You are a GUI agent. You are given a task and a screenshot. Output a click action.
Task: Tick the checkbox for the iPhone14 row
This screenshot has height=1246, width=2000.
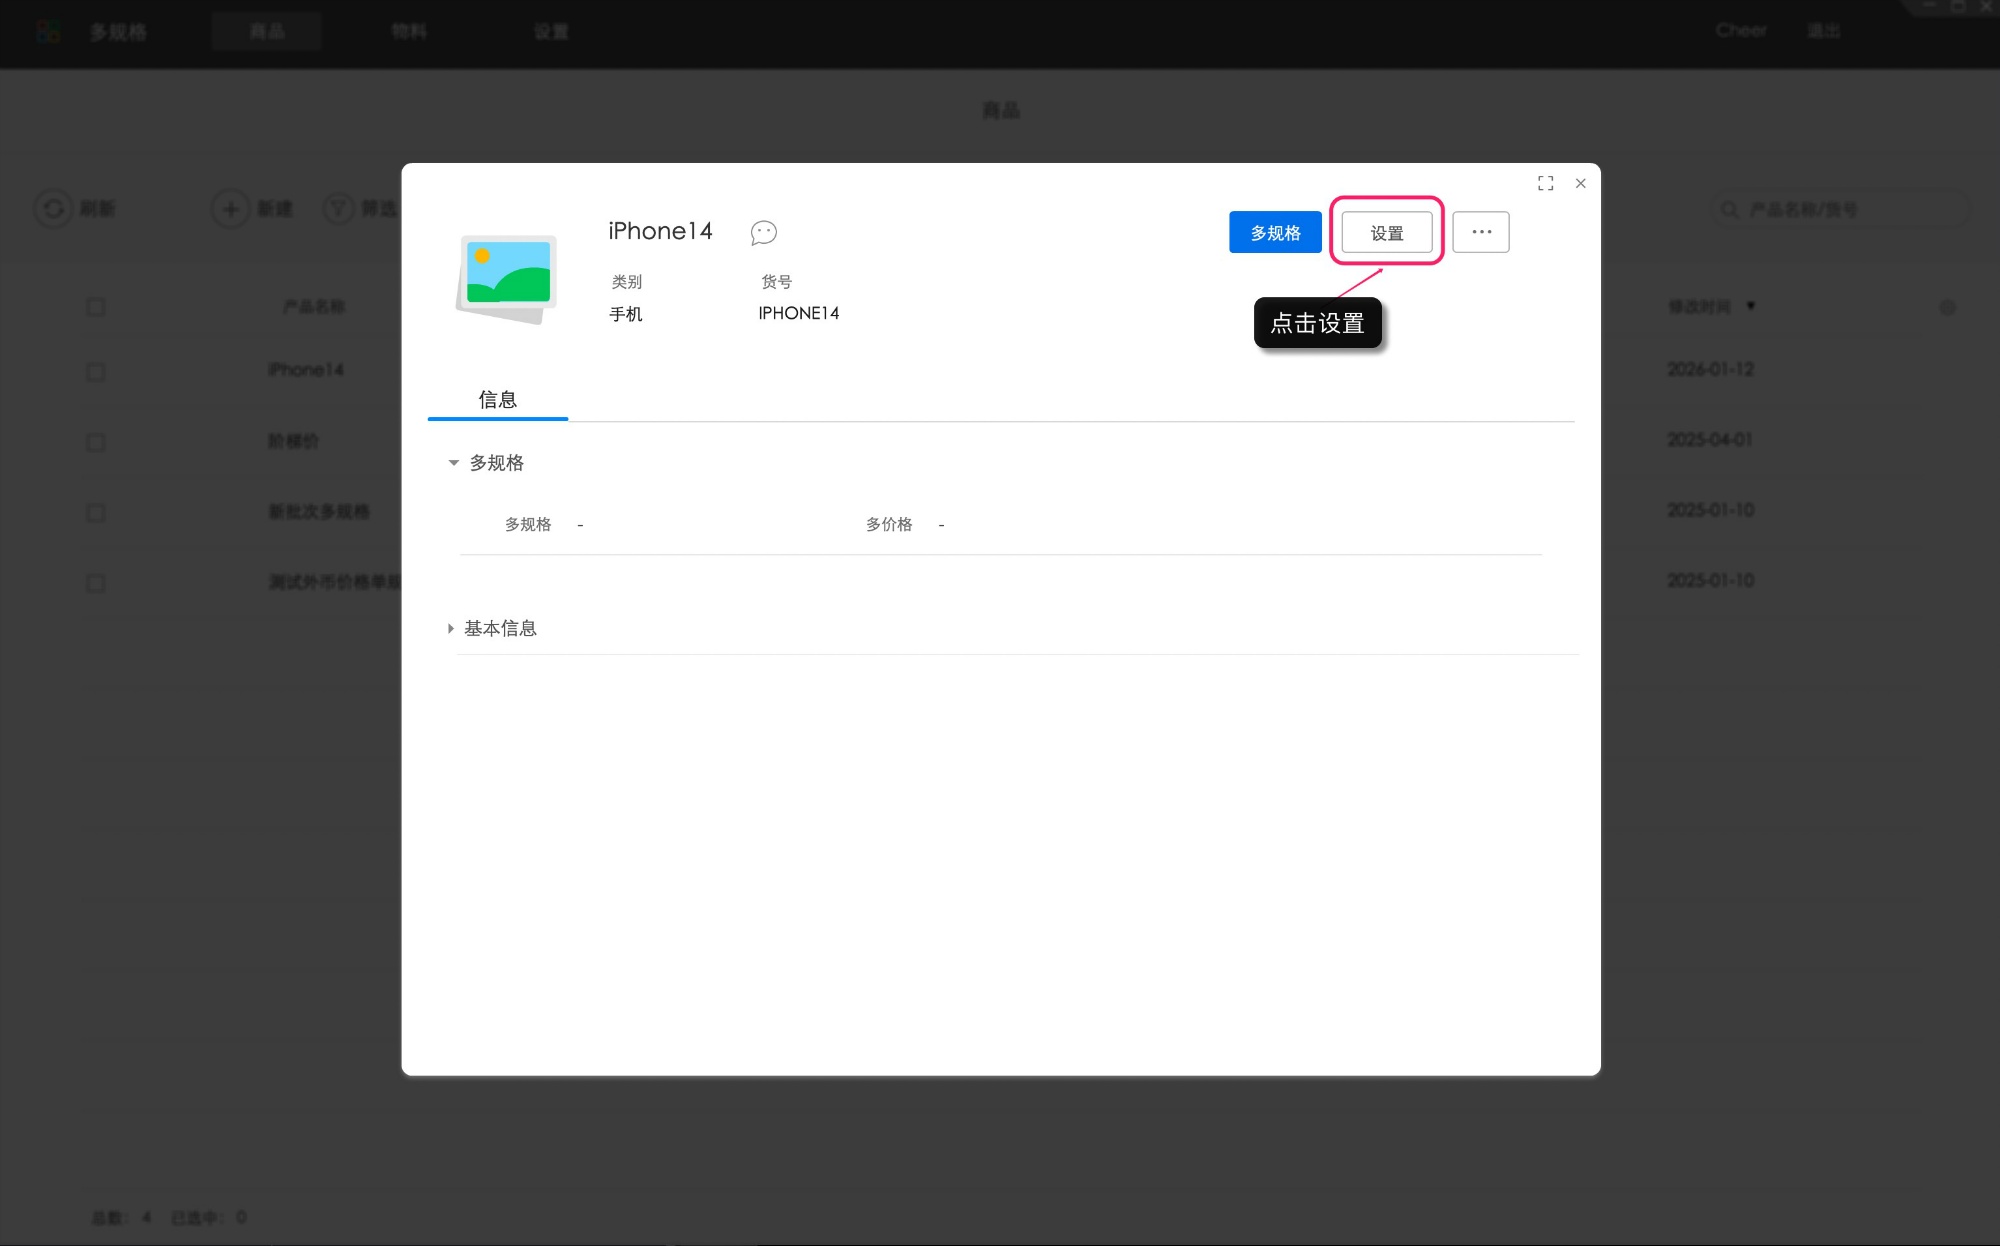(96, 372)
